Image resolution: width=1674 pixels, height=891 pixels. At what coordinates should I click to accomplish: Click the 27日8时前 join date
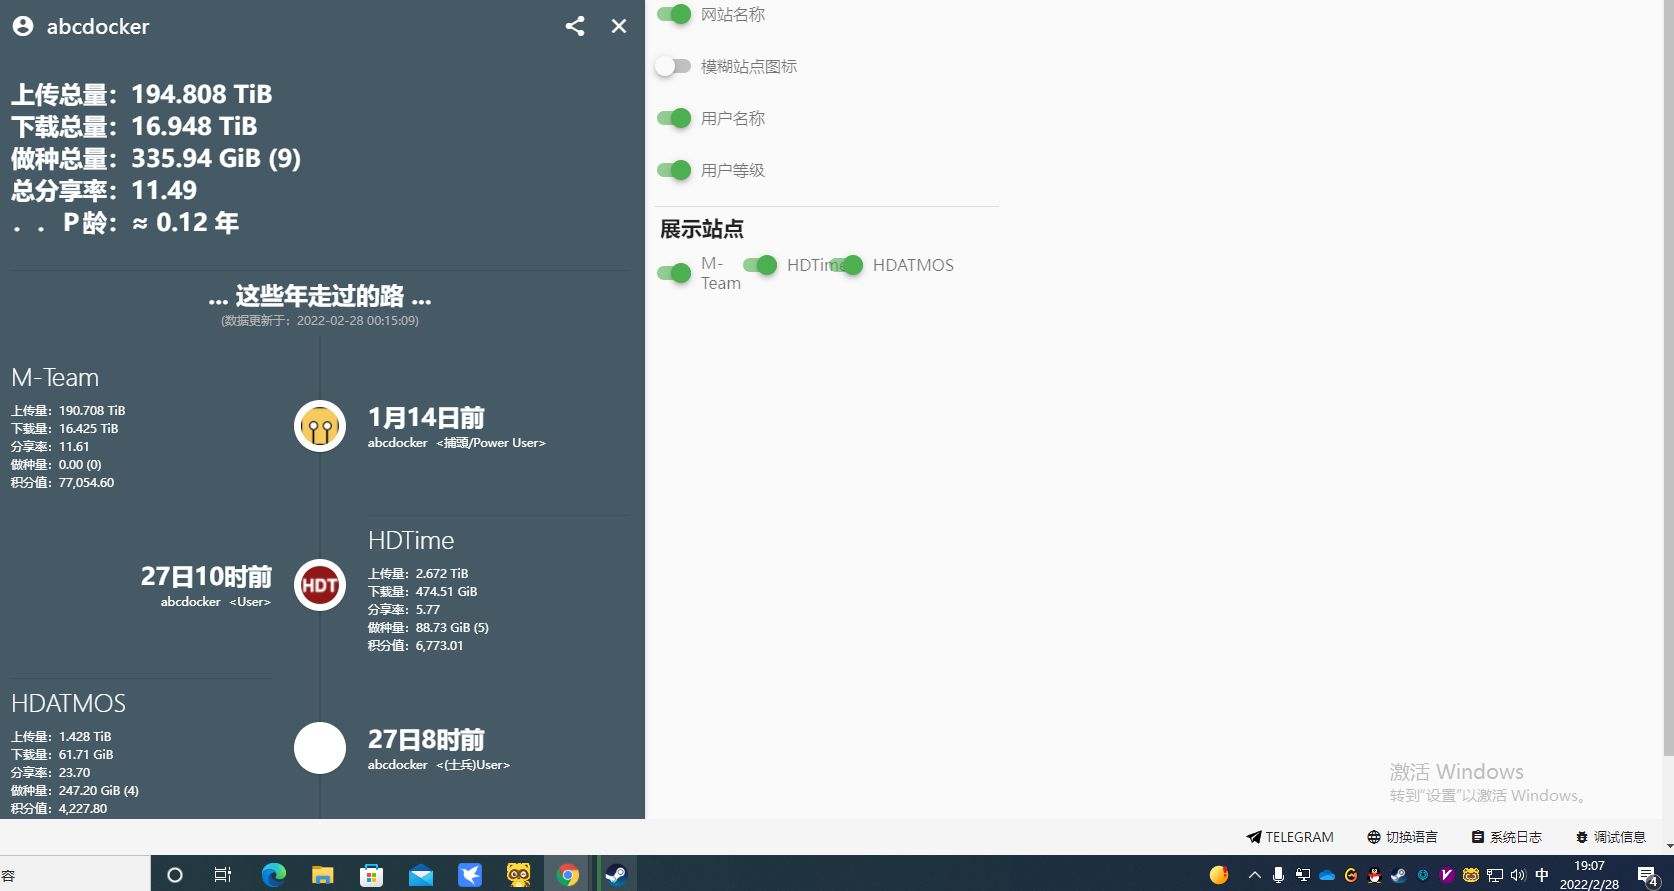[x=426, y=739]
